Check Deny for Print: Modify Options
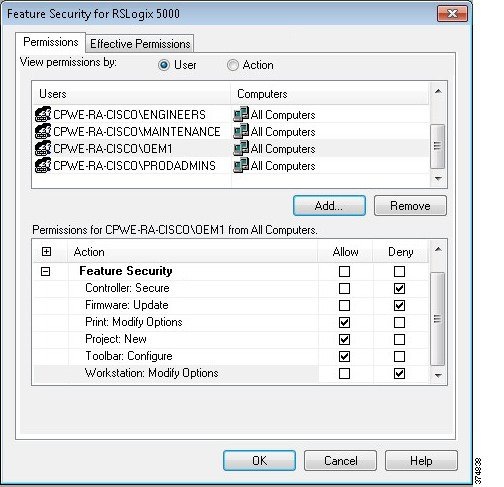Screen dimensions: 504x487 (399, 322)
